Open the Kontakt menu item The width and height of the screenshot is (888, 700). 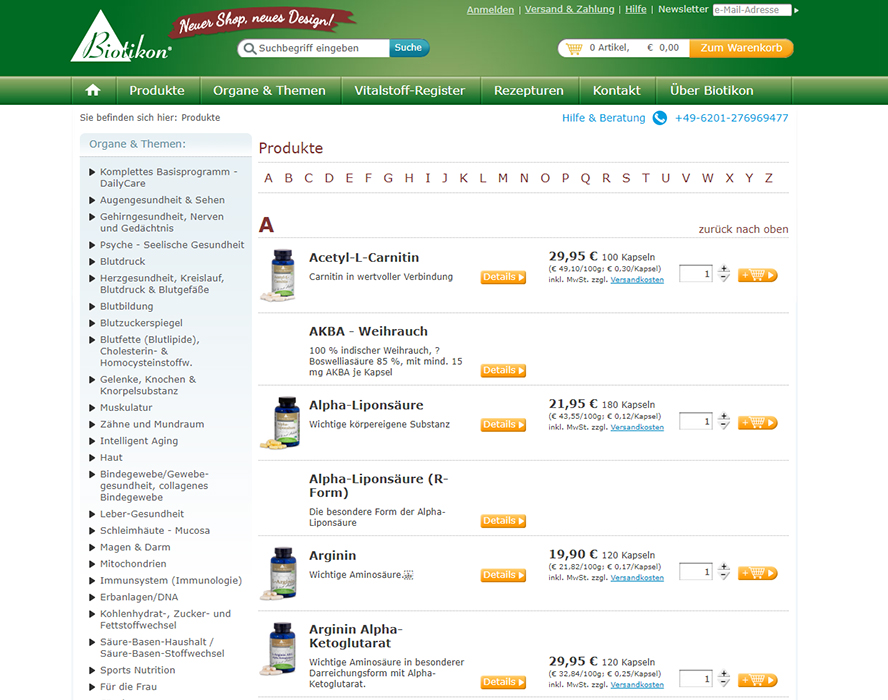tap(617, 91)
